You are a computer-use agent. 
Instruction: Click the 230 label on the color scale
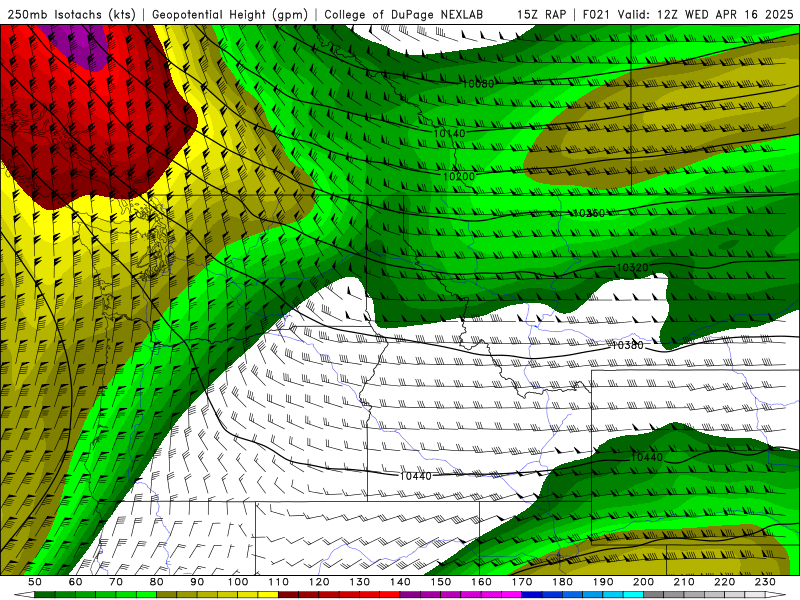[766, 582]
